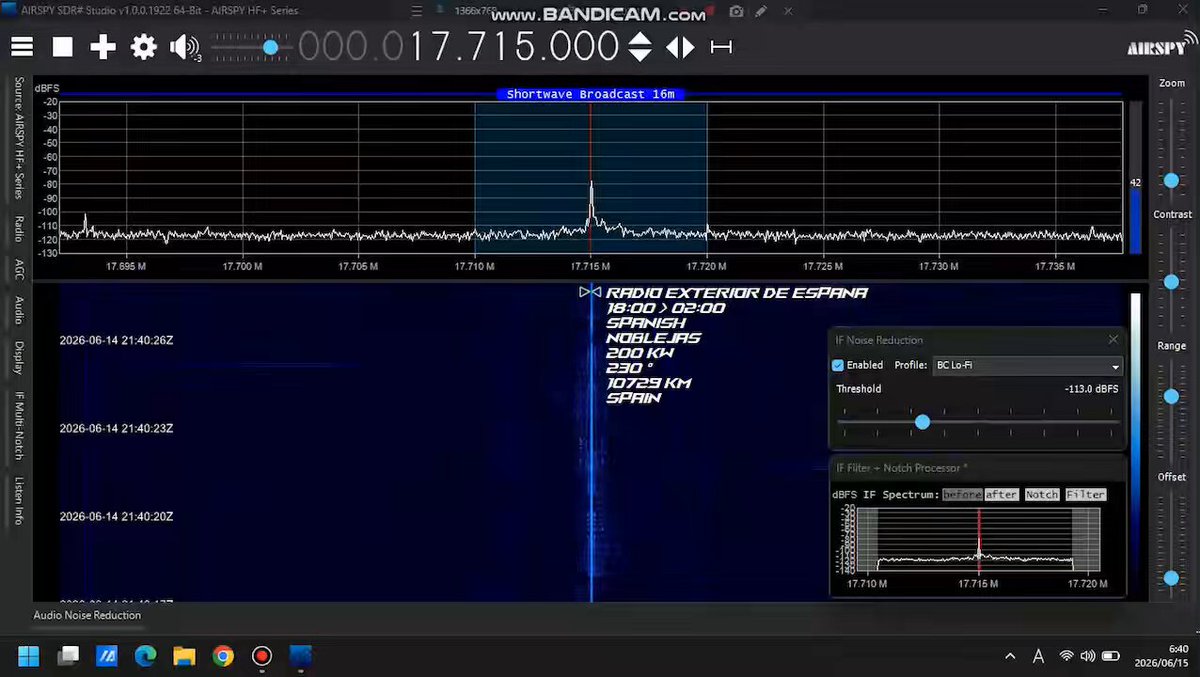Stop the radio with the square button
Screen dimensions: 1200x677
click(63, 47)
